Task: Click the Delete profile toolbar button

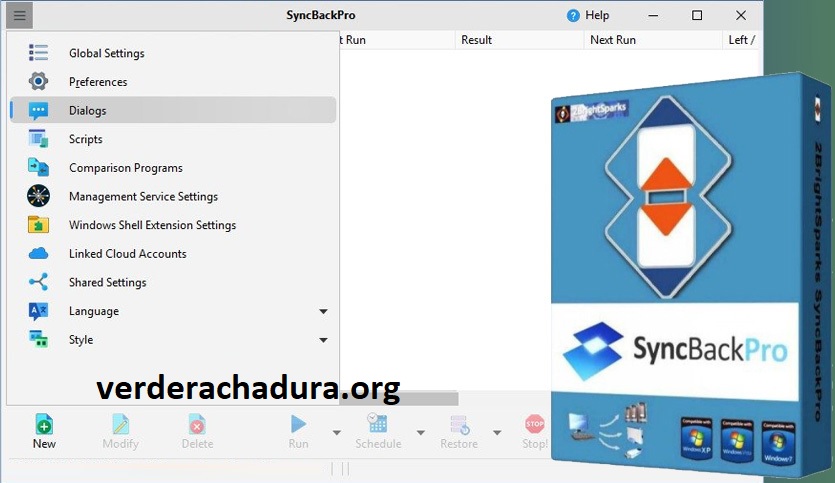Action: click(197, 432)
